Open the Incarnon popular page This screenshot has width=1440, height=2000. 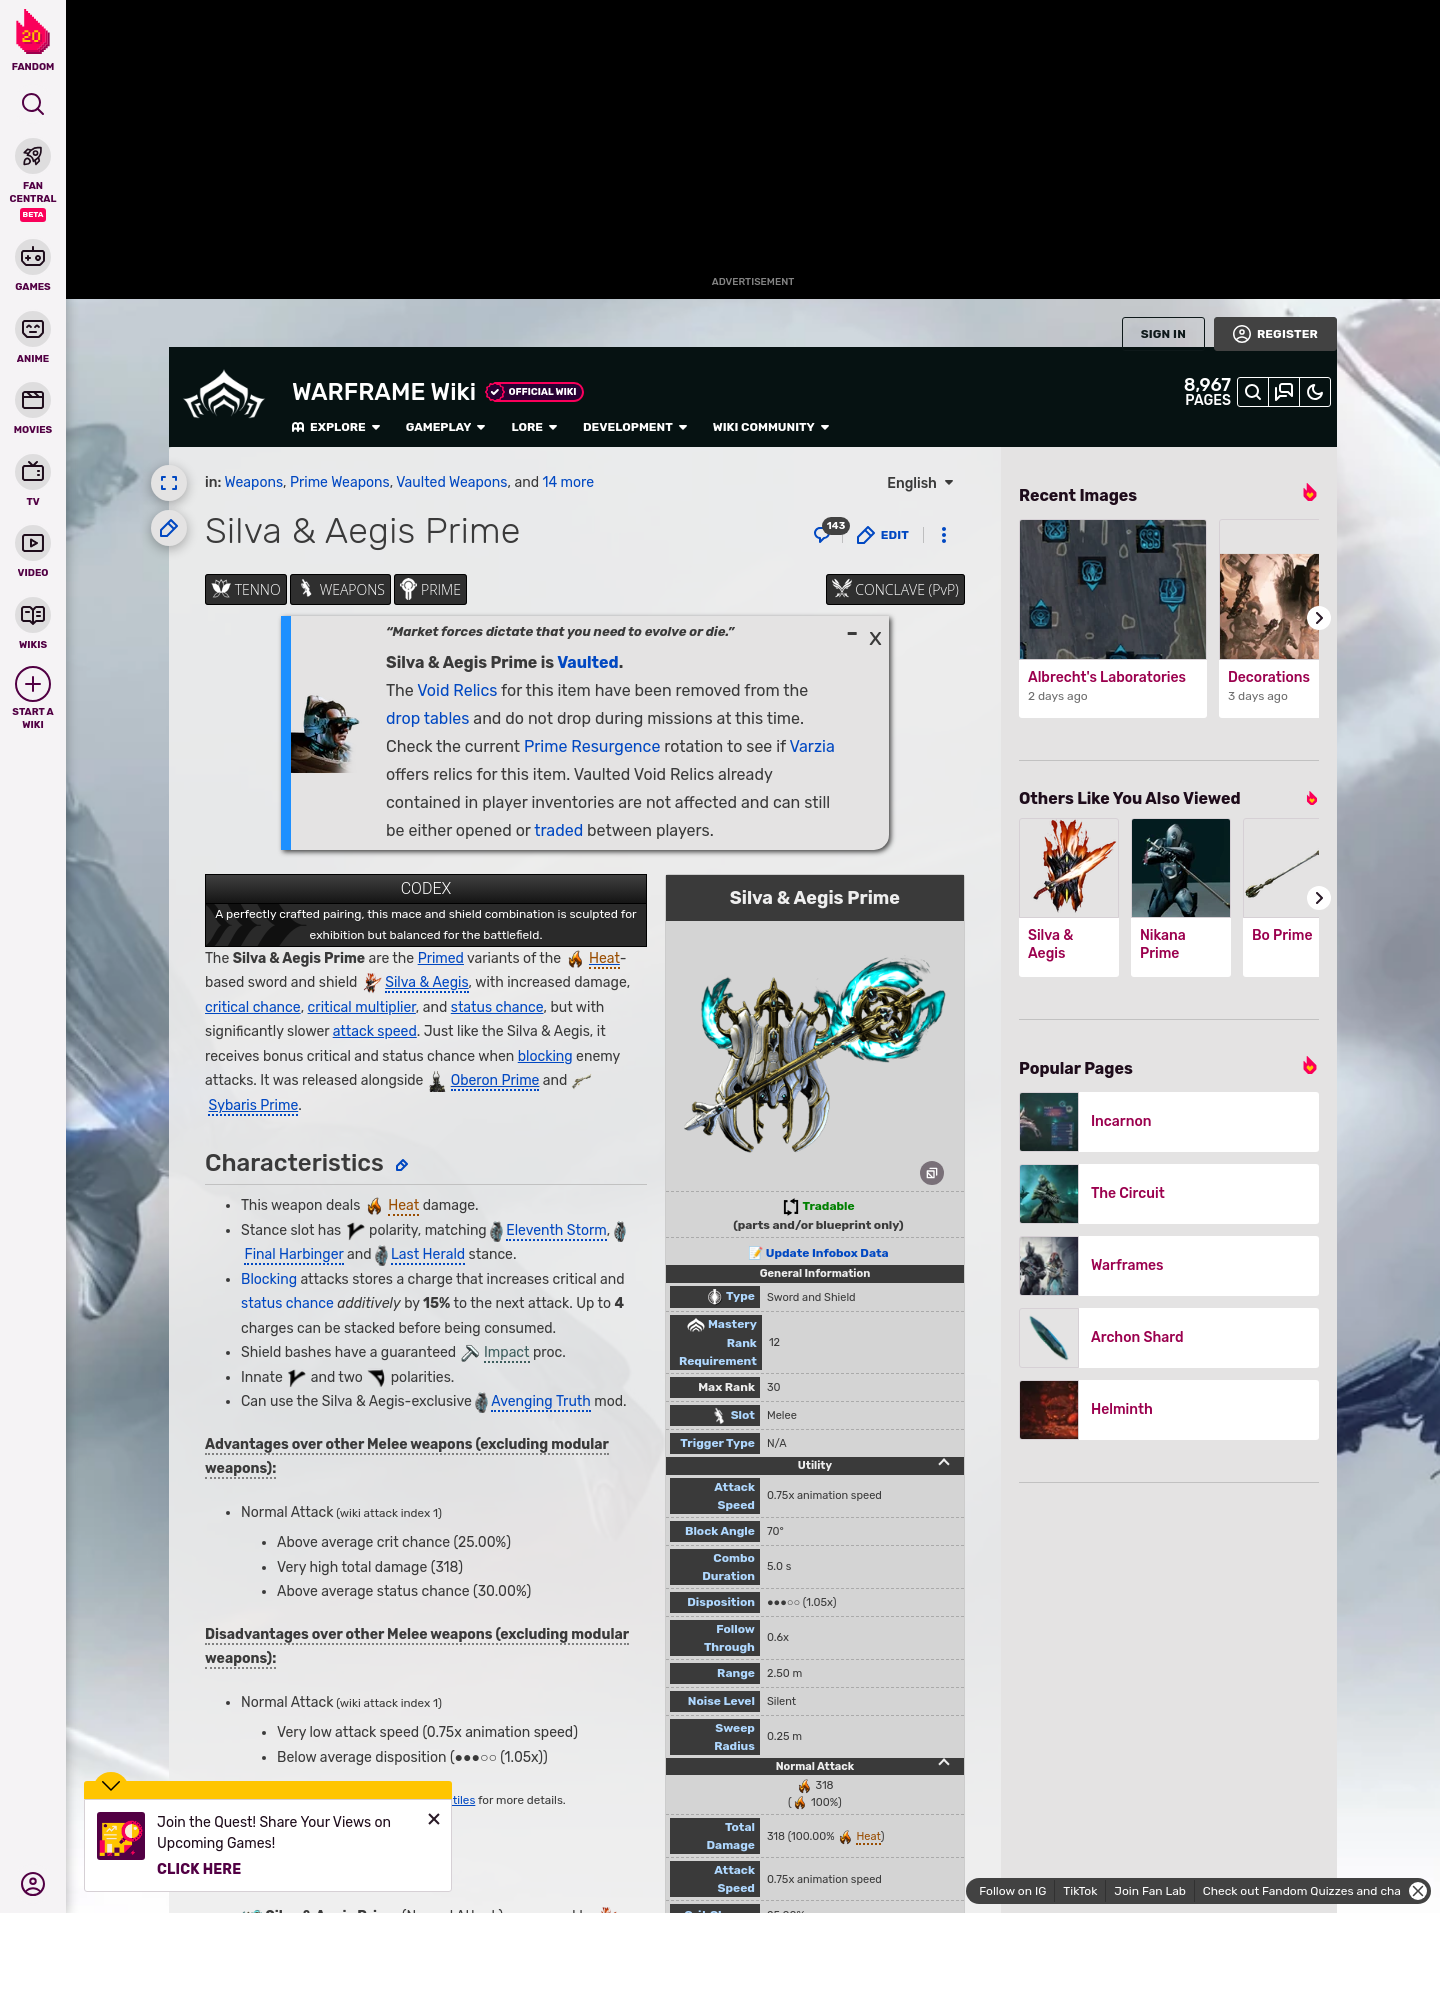pyautogui.click(x=1169, y=1122)
